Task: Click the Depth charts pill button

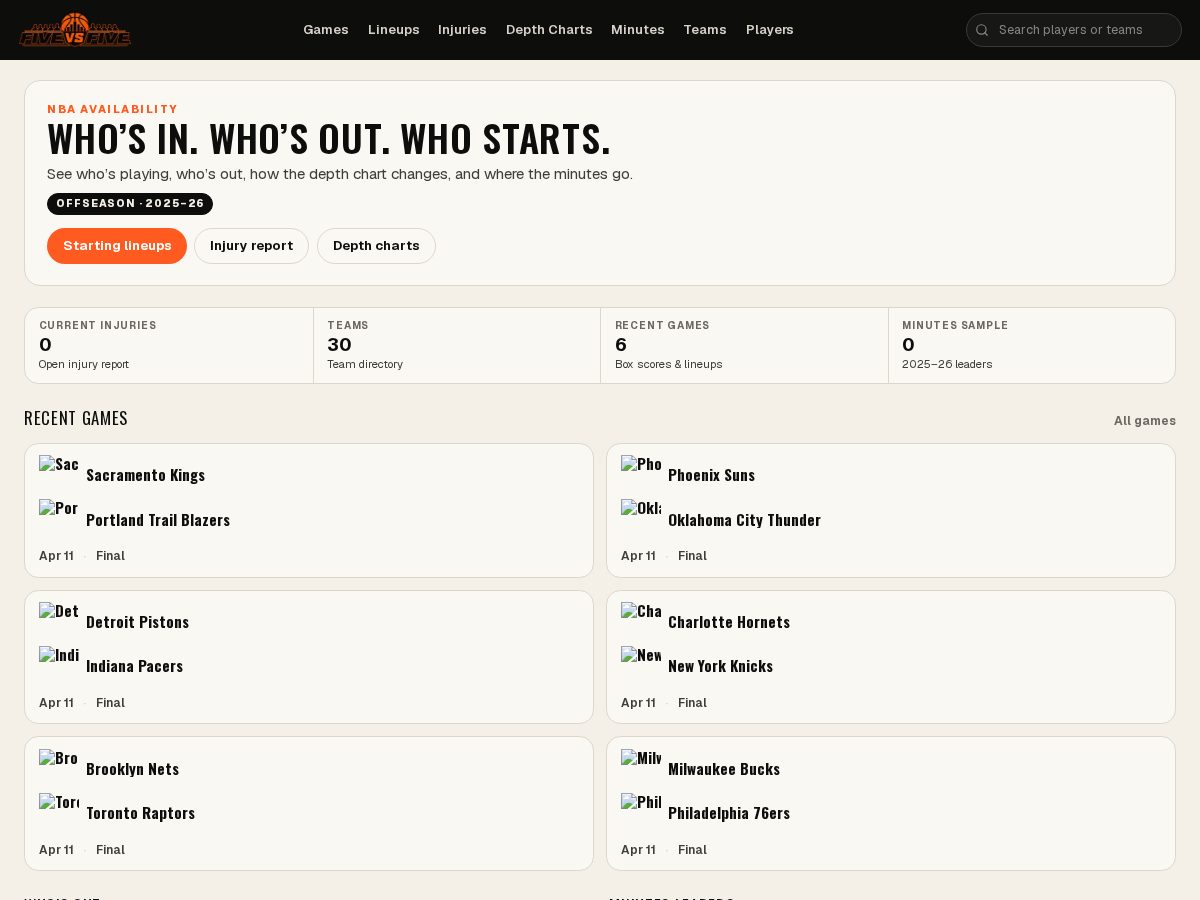Action: [376, 246]
